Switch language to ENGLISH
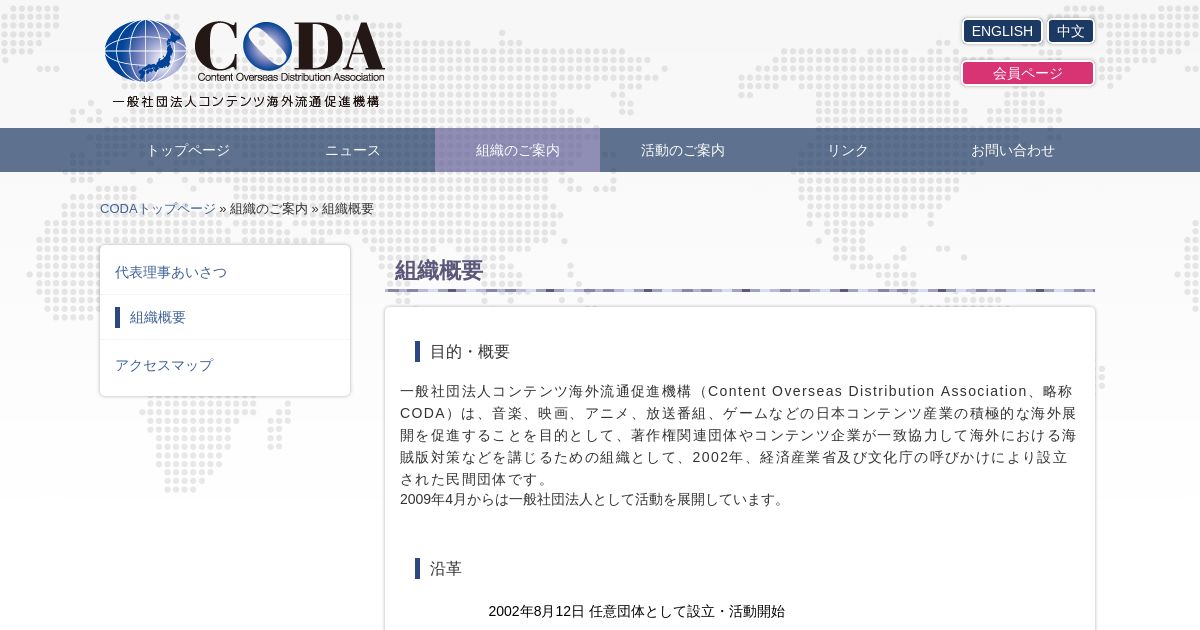The image size is (1200, 630). point(1002,31)
